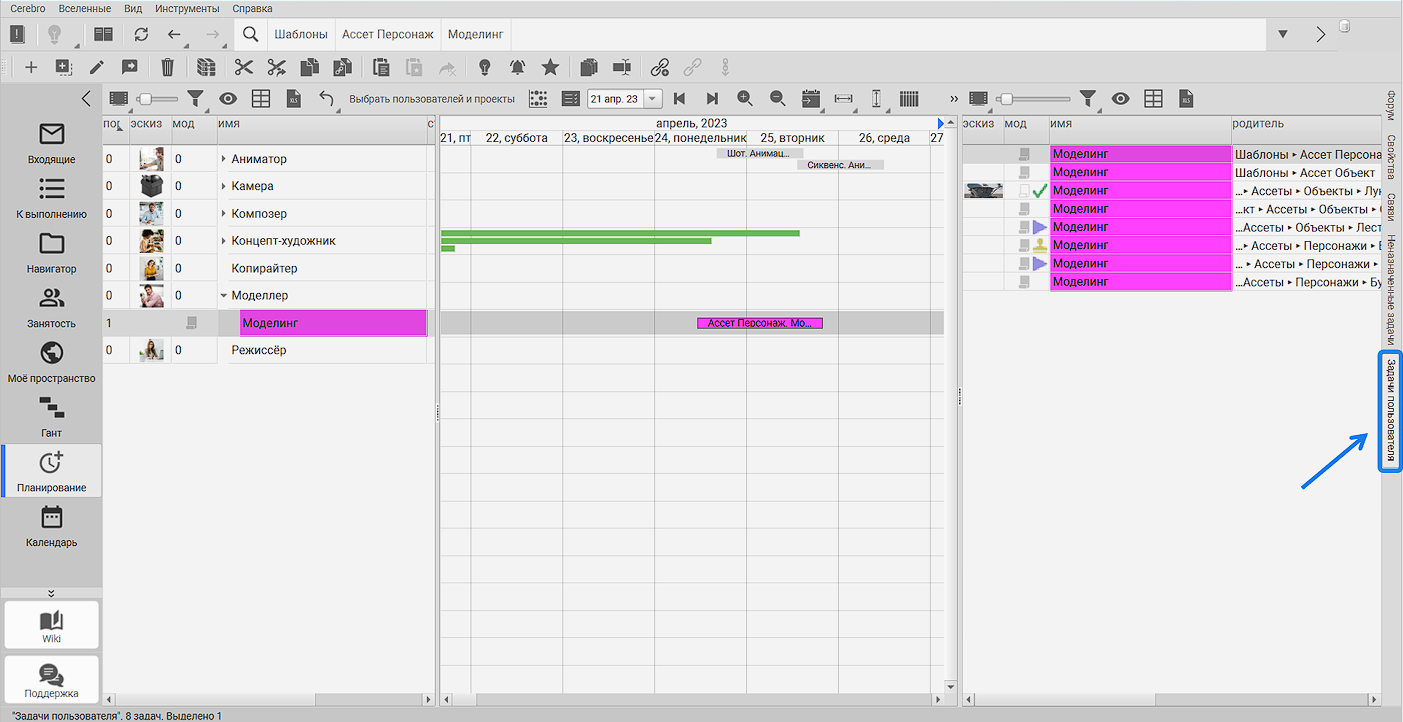Screen dimensions: 1403x722
Task: Click the refresh icon in top toolbar
Action: (141, 34)
